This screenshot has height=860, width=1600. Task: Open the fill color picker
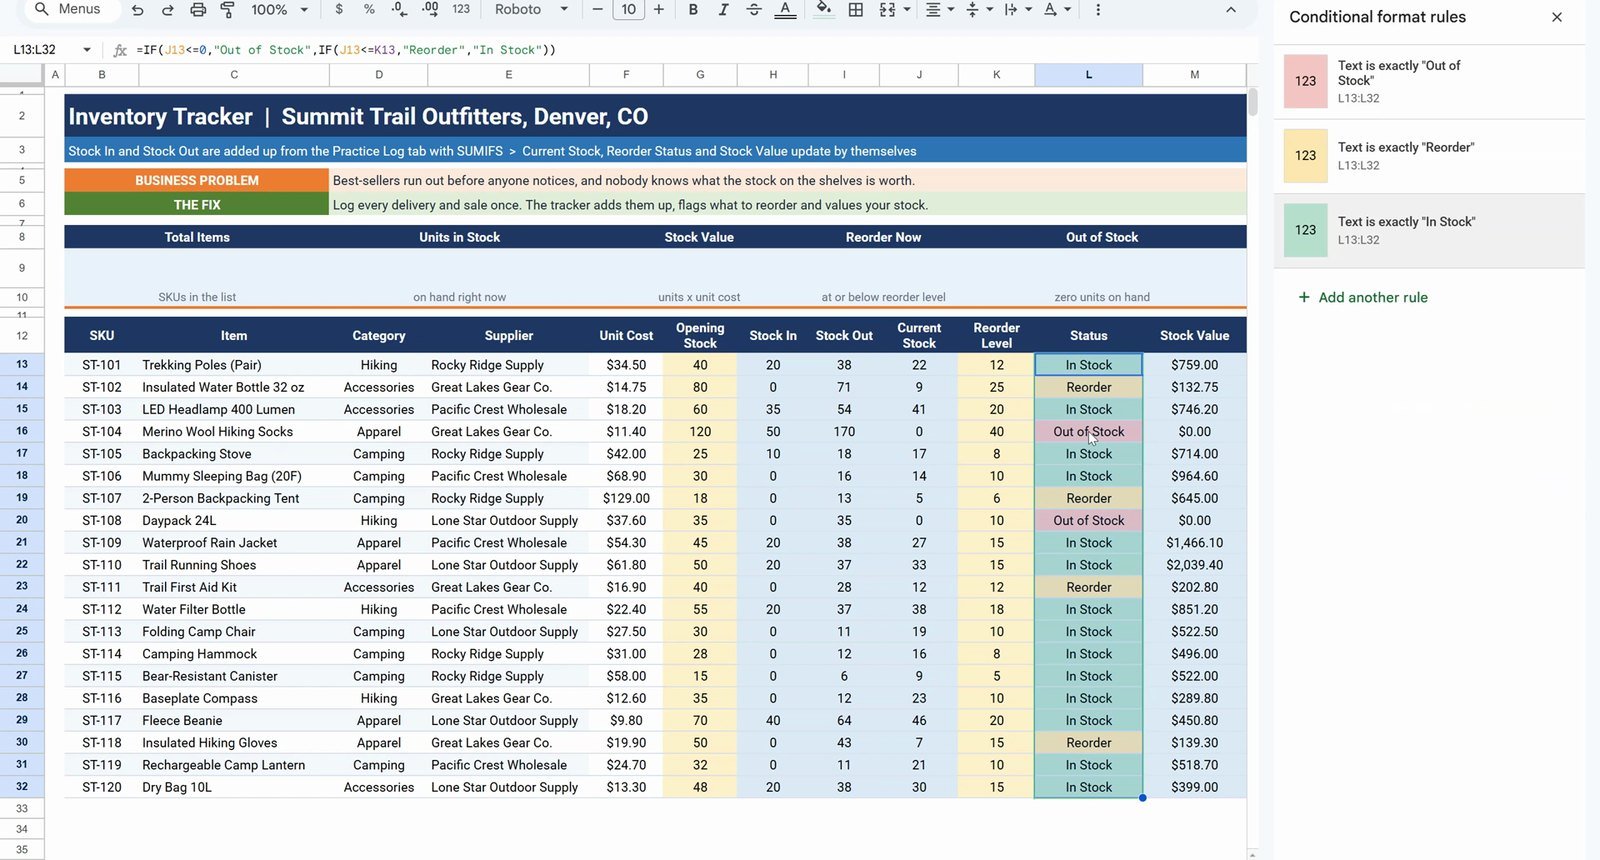click(x=824, y=10)
